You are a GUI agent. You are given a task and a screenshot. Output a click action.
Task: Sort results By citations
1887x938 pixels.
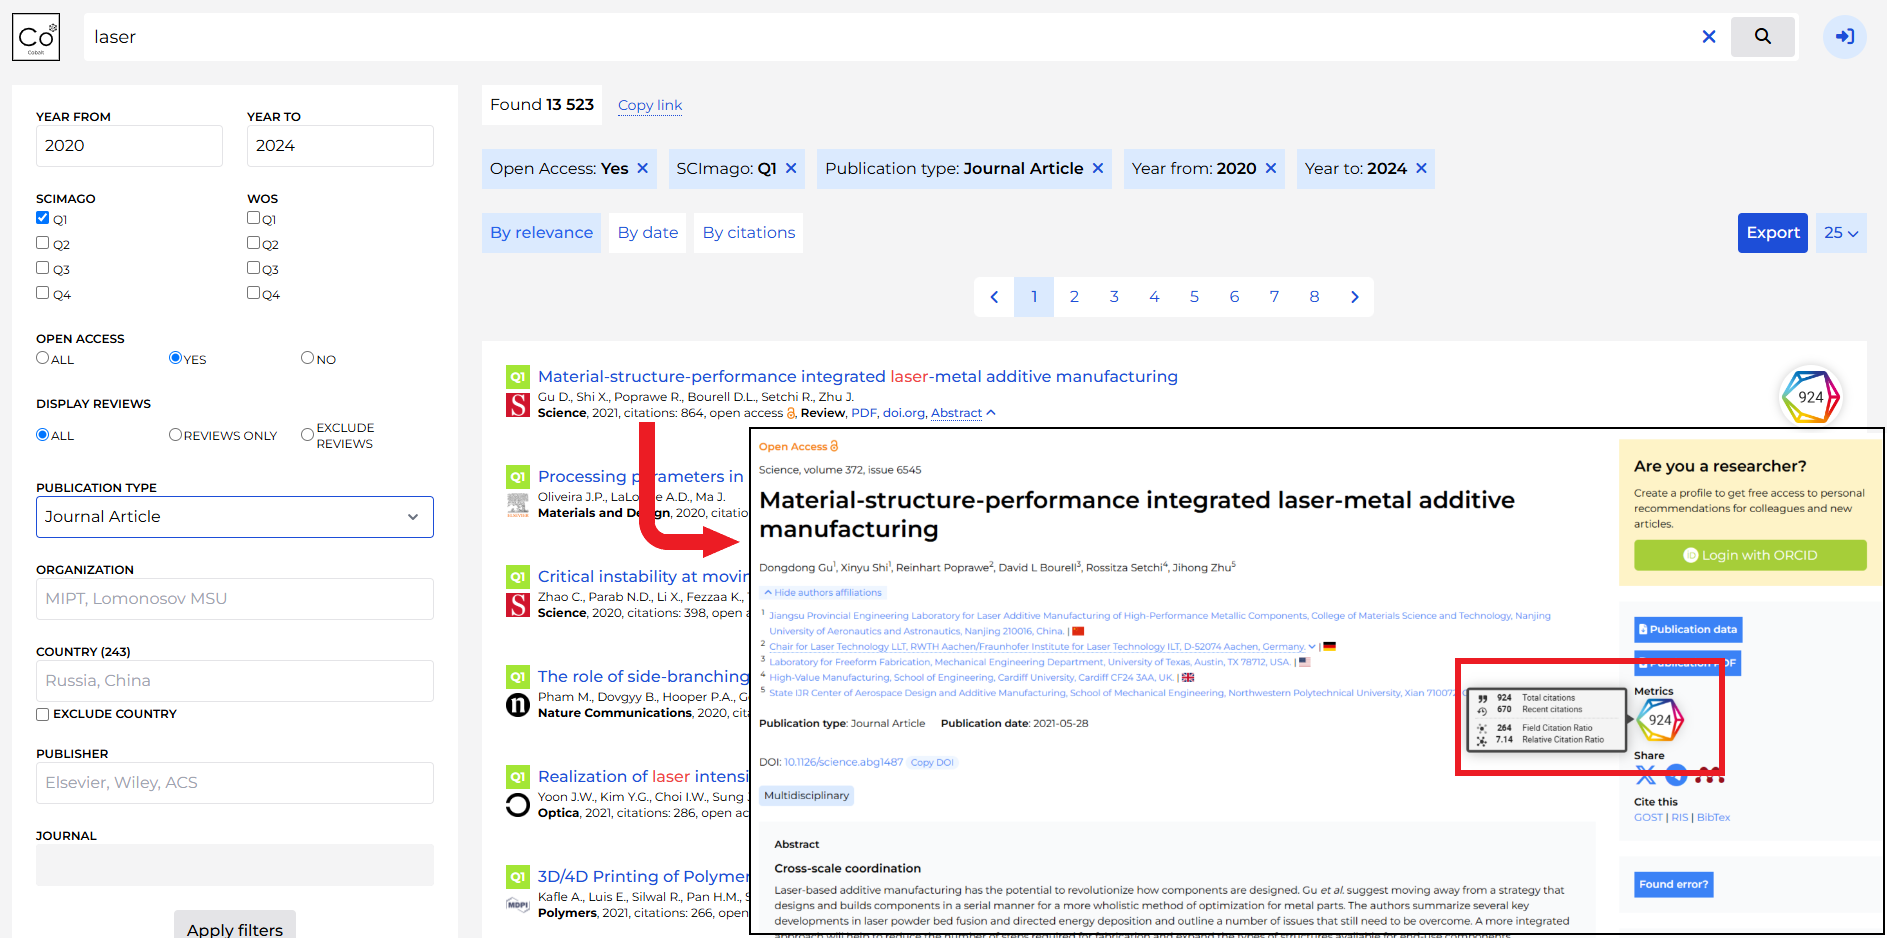click(x=749, y=233)
